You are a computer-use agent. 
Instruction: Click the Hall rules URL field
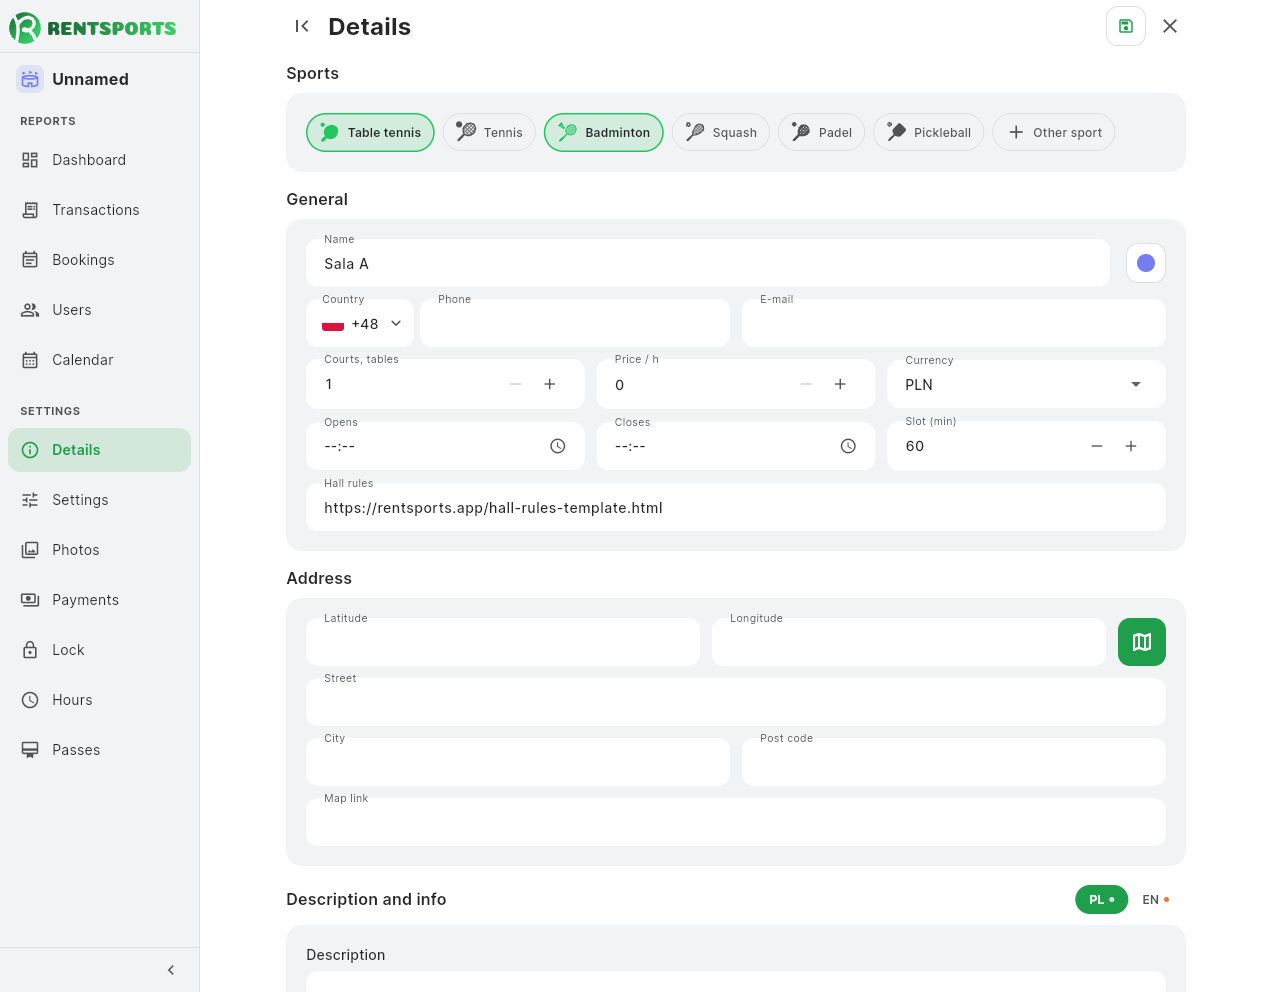[x=736, y=507]
